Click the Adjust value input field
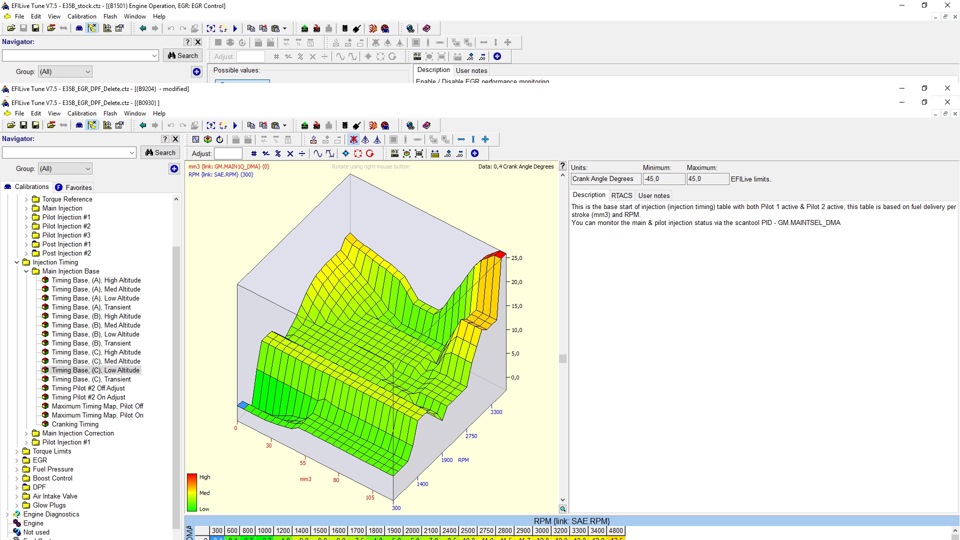Image resolution: width=960 pixels, height=540 pixels. pyautogui.click(x=228, y=154)
